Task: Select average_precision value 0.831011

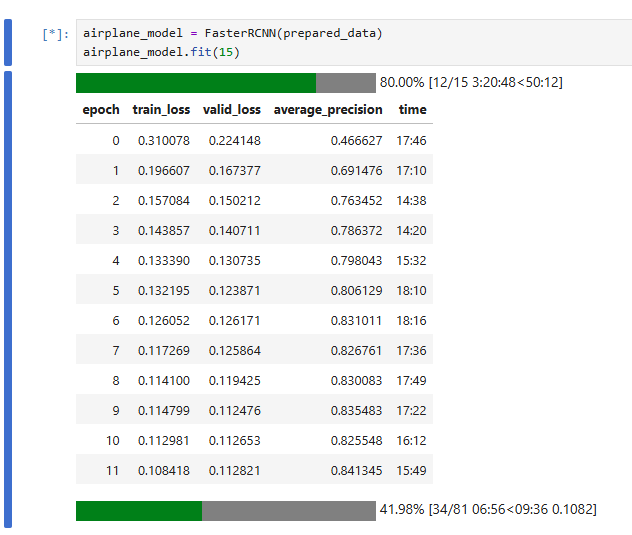Action: tap(356, 321)
